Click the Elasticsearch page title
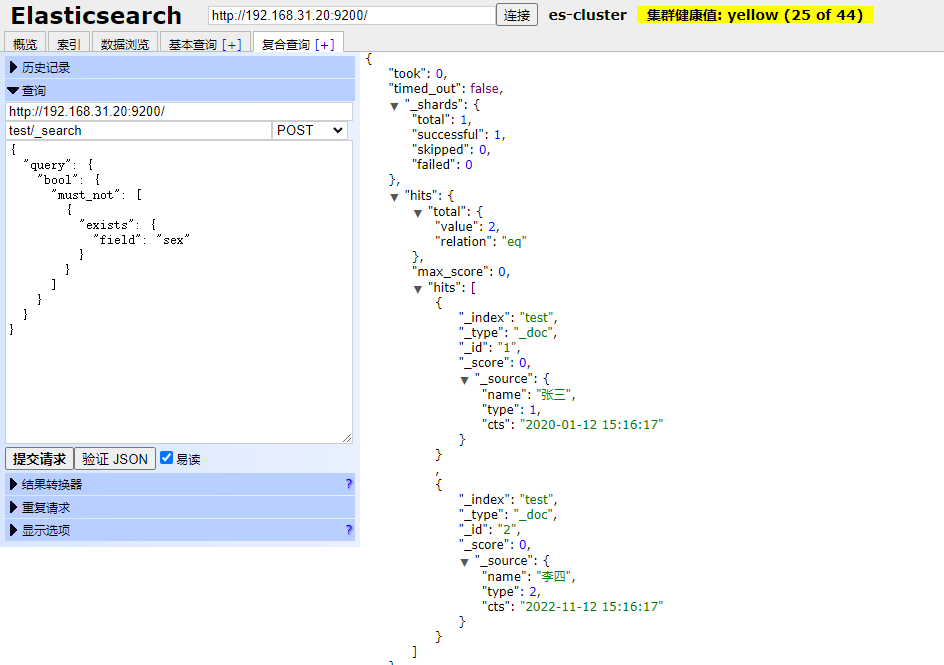 [x=96, y=16]
